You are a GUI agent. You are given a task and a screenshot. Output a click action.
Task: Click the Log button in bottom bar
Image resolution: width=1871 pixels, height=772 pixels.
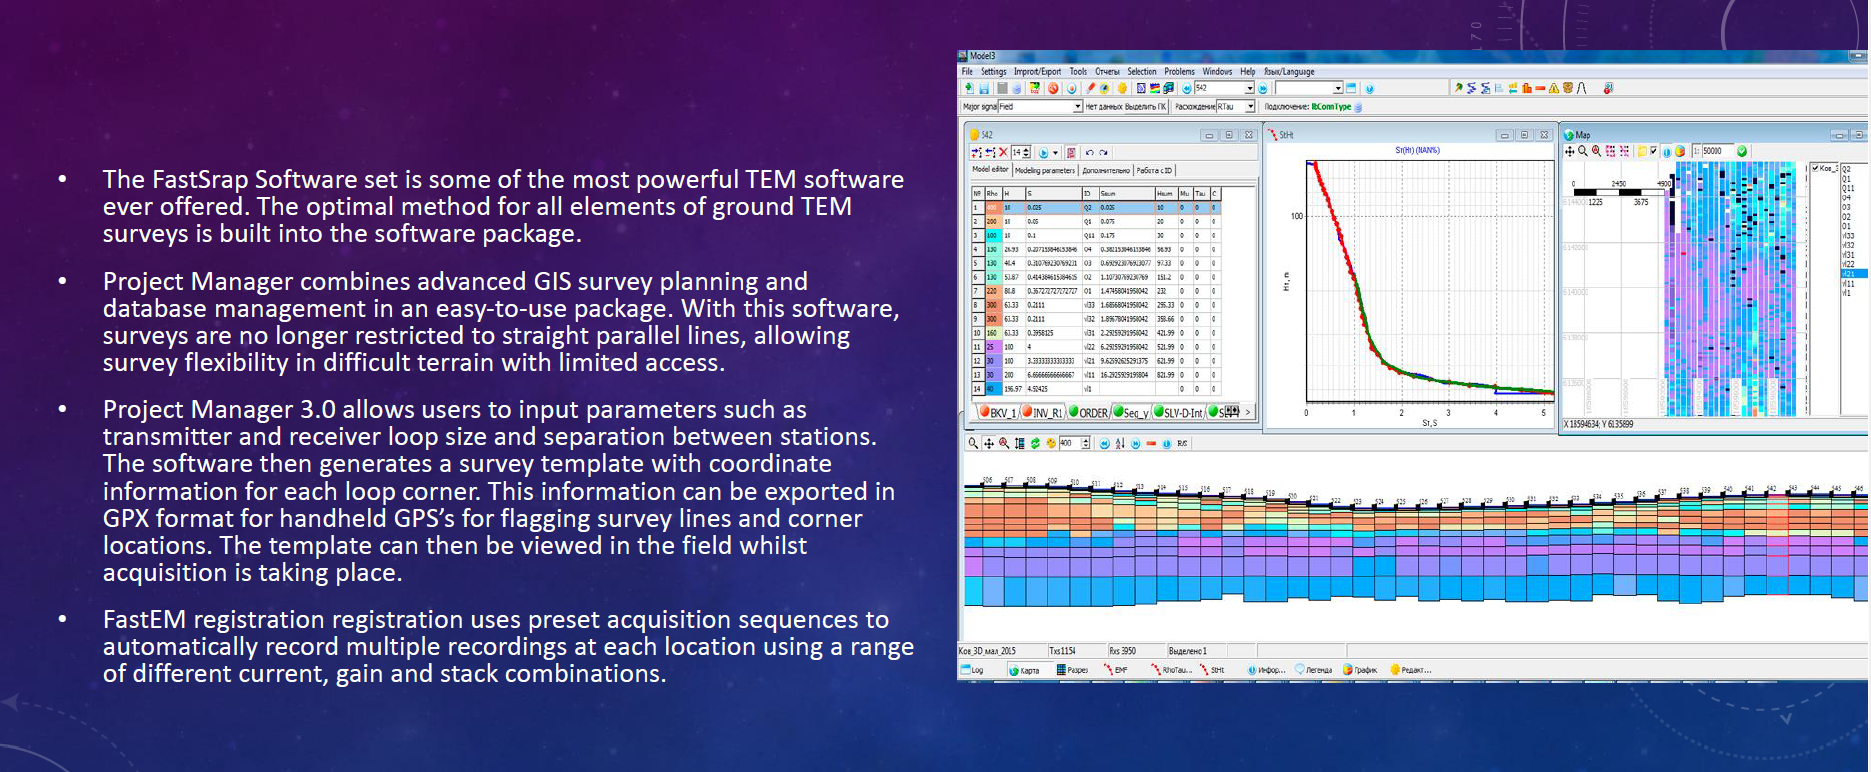[972, 670]
